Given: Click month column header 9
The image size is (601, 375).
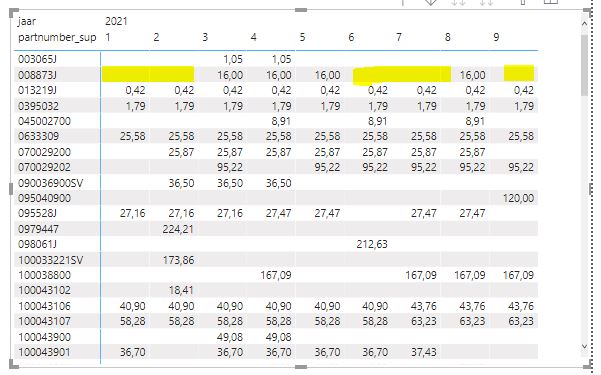Looking at the screenshot, I should tap(496, 37).
